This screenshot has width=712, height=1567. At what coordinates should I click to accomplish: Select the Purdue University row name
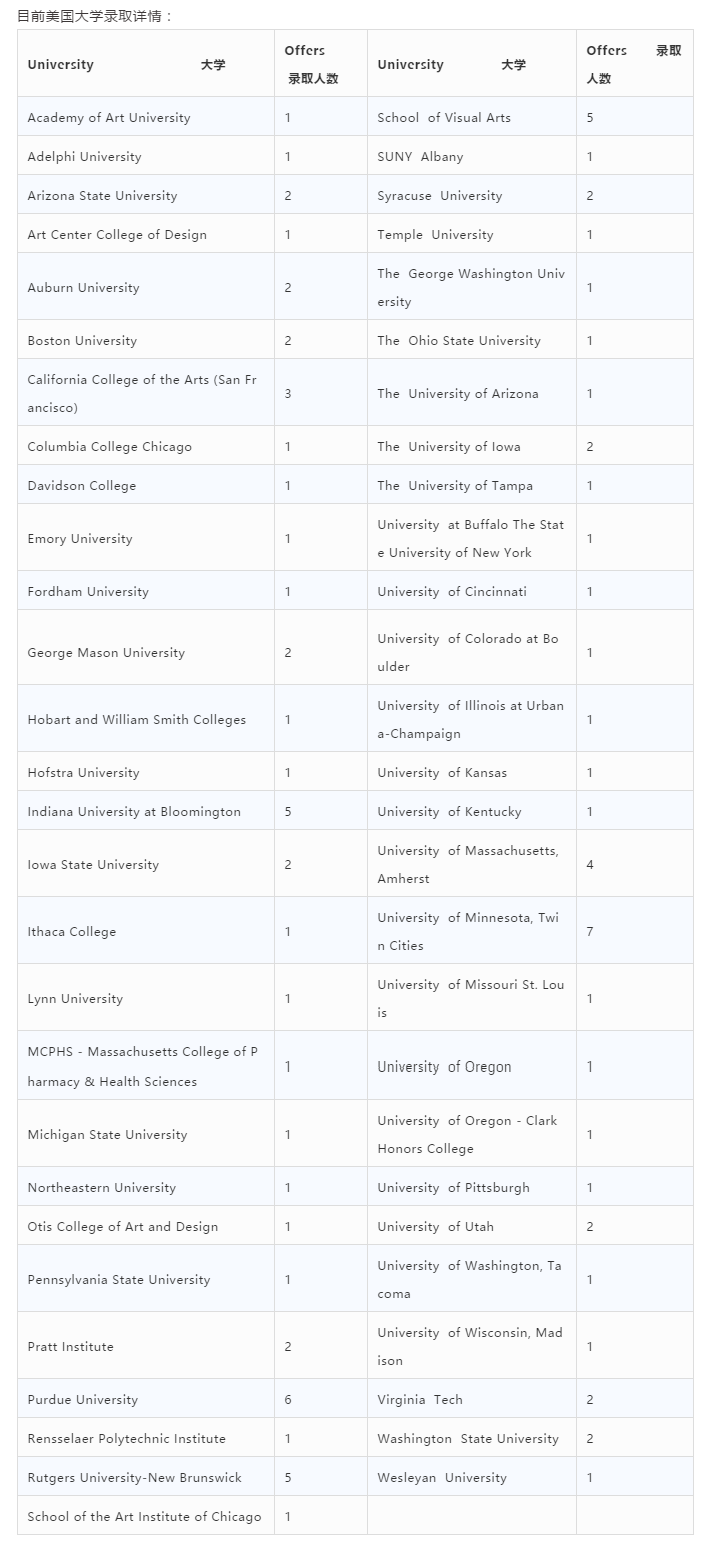pyautogui.click(x=146, y=1399)
